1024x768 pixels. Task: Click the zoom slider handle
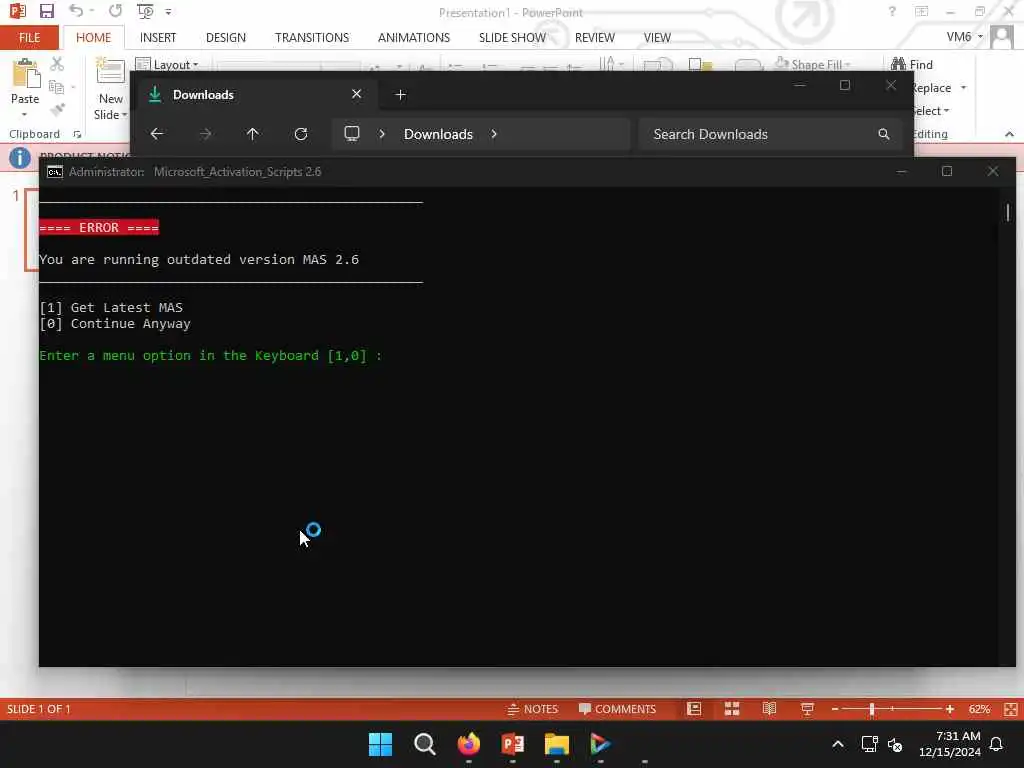tap(872, 709)
